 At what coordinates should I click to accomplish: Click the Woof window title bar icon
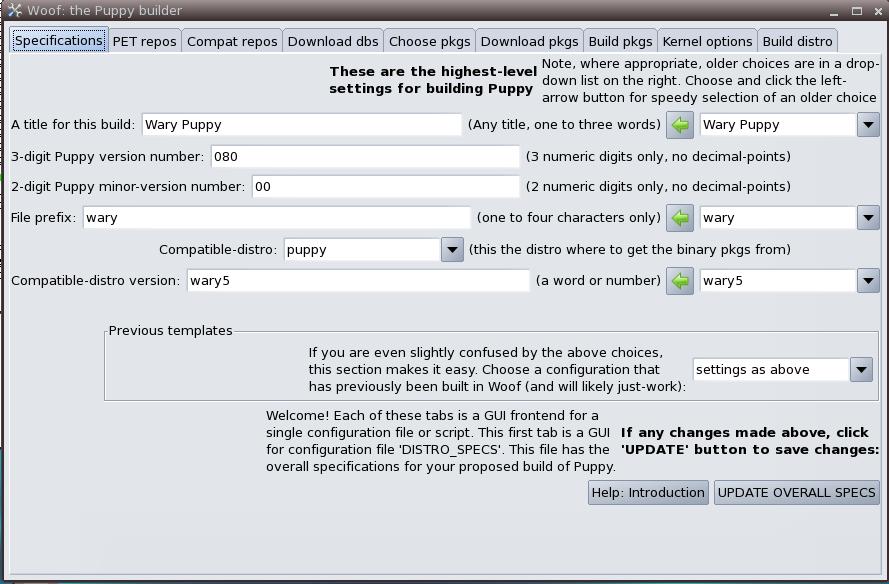[13, 11]
